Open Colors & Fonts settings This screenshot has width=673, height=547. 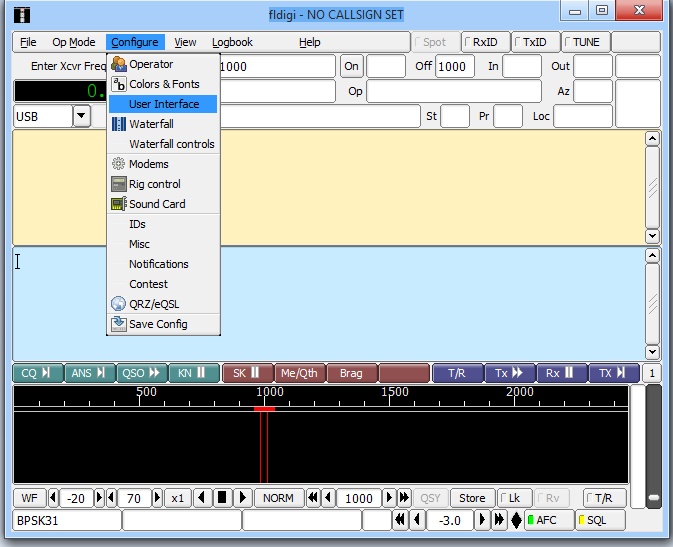[x=163, y=84]
